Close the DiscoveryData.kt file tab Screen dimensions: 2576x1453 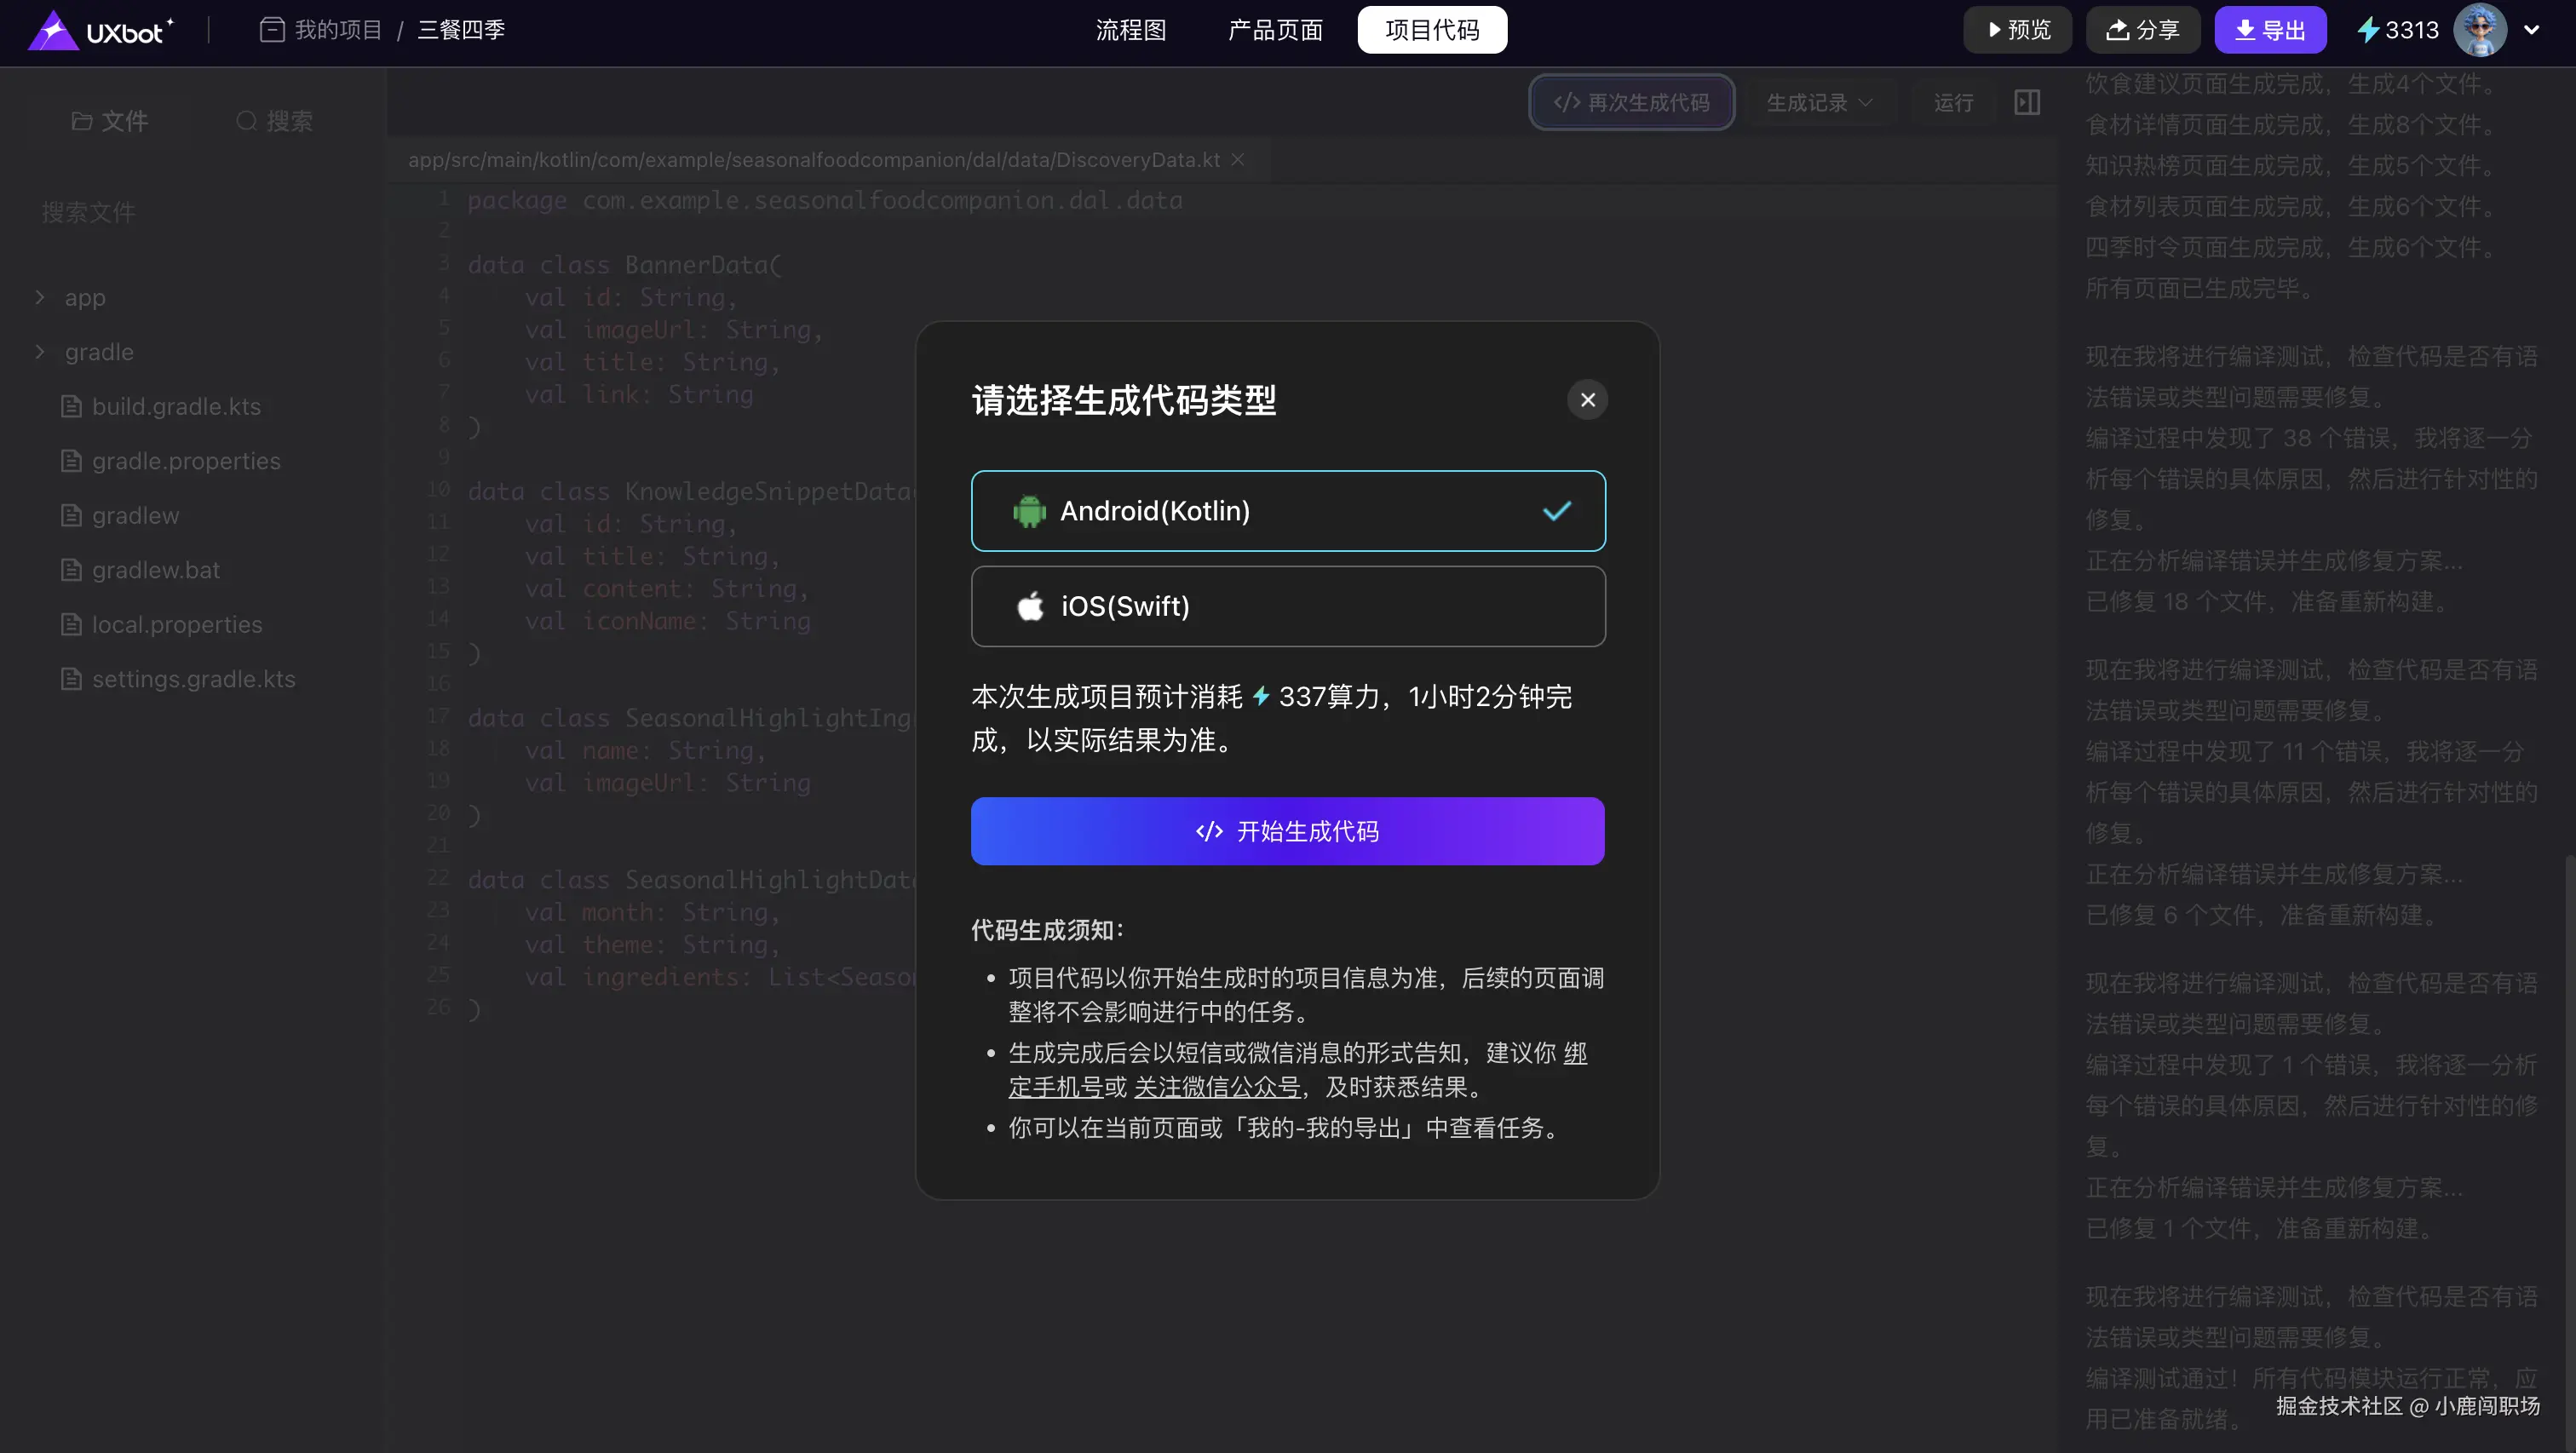(x=1238, y=160)
